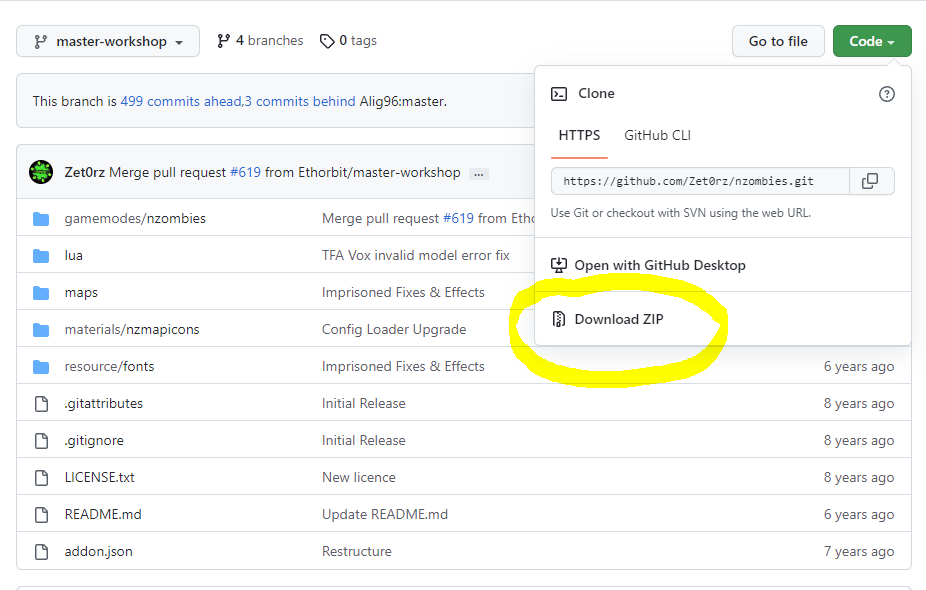The image size is (926, 590).
Task: Copy the clone URL to clipboard
Action: tap(871, 181)
